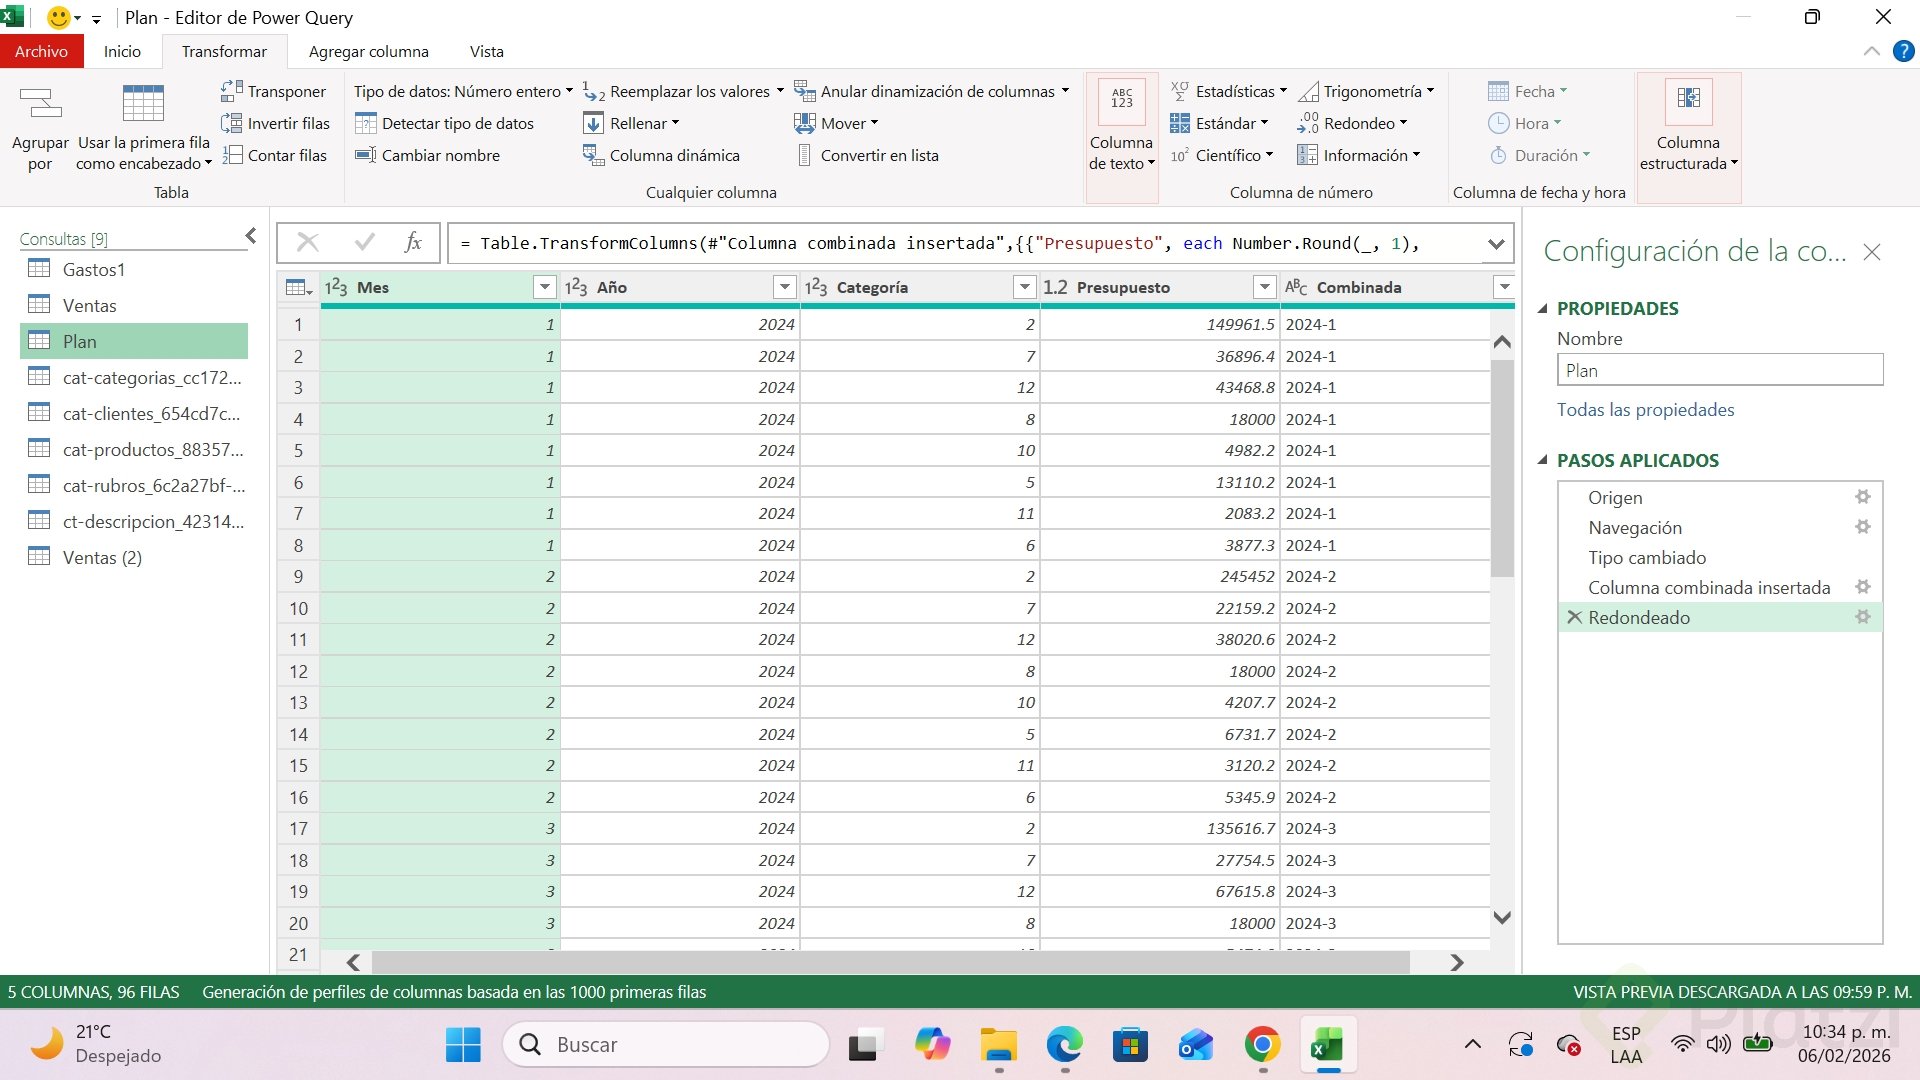Open gear settings for Origen step
This screenshot has width=1920, height=1080.
1862,497
